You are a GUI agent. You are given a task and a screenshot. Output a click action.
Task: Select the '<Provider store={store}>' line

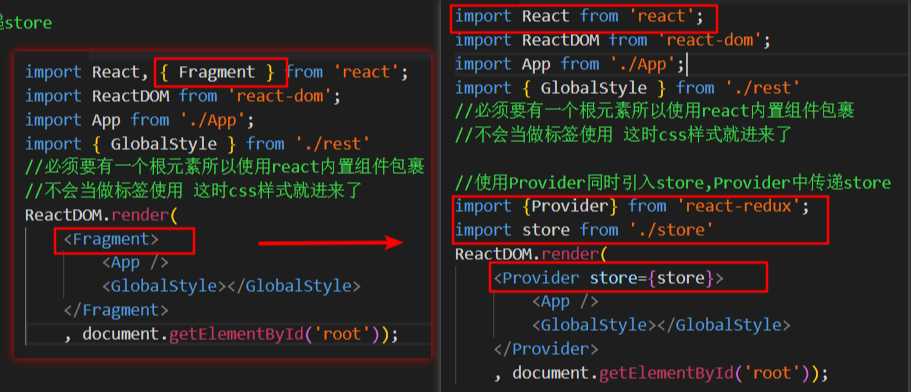(x=608, y=278)
